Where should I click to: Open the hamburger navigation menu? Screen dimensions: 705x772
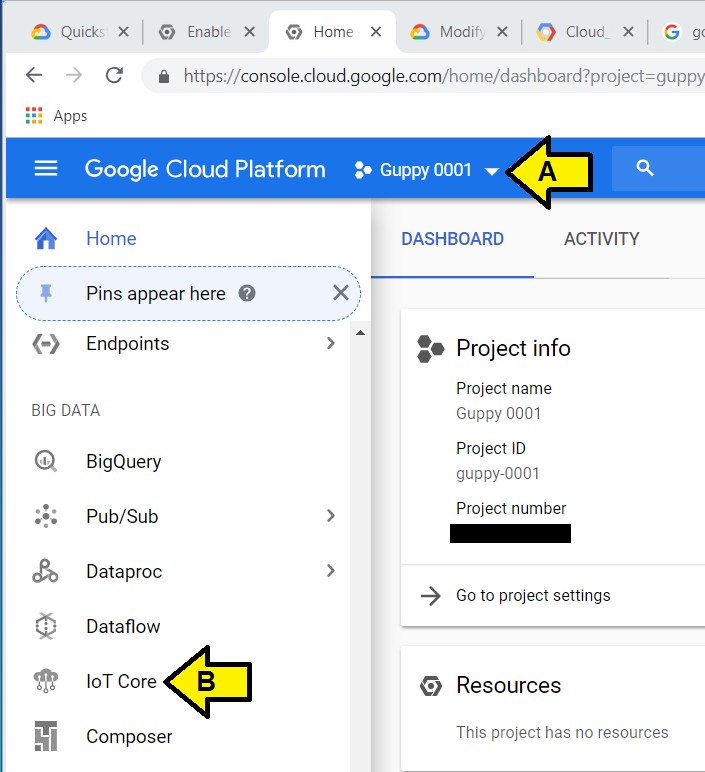coord(46,169)
